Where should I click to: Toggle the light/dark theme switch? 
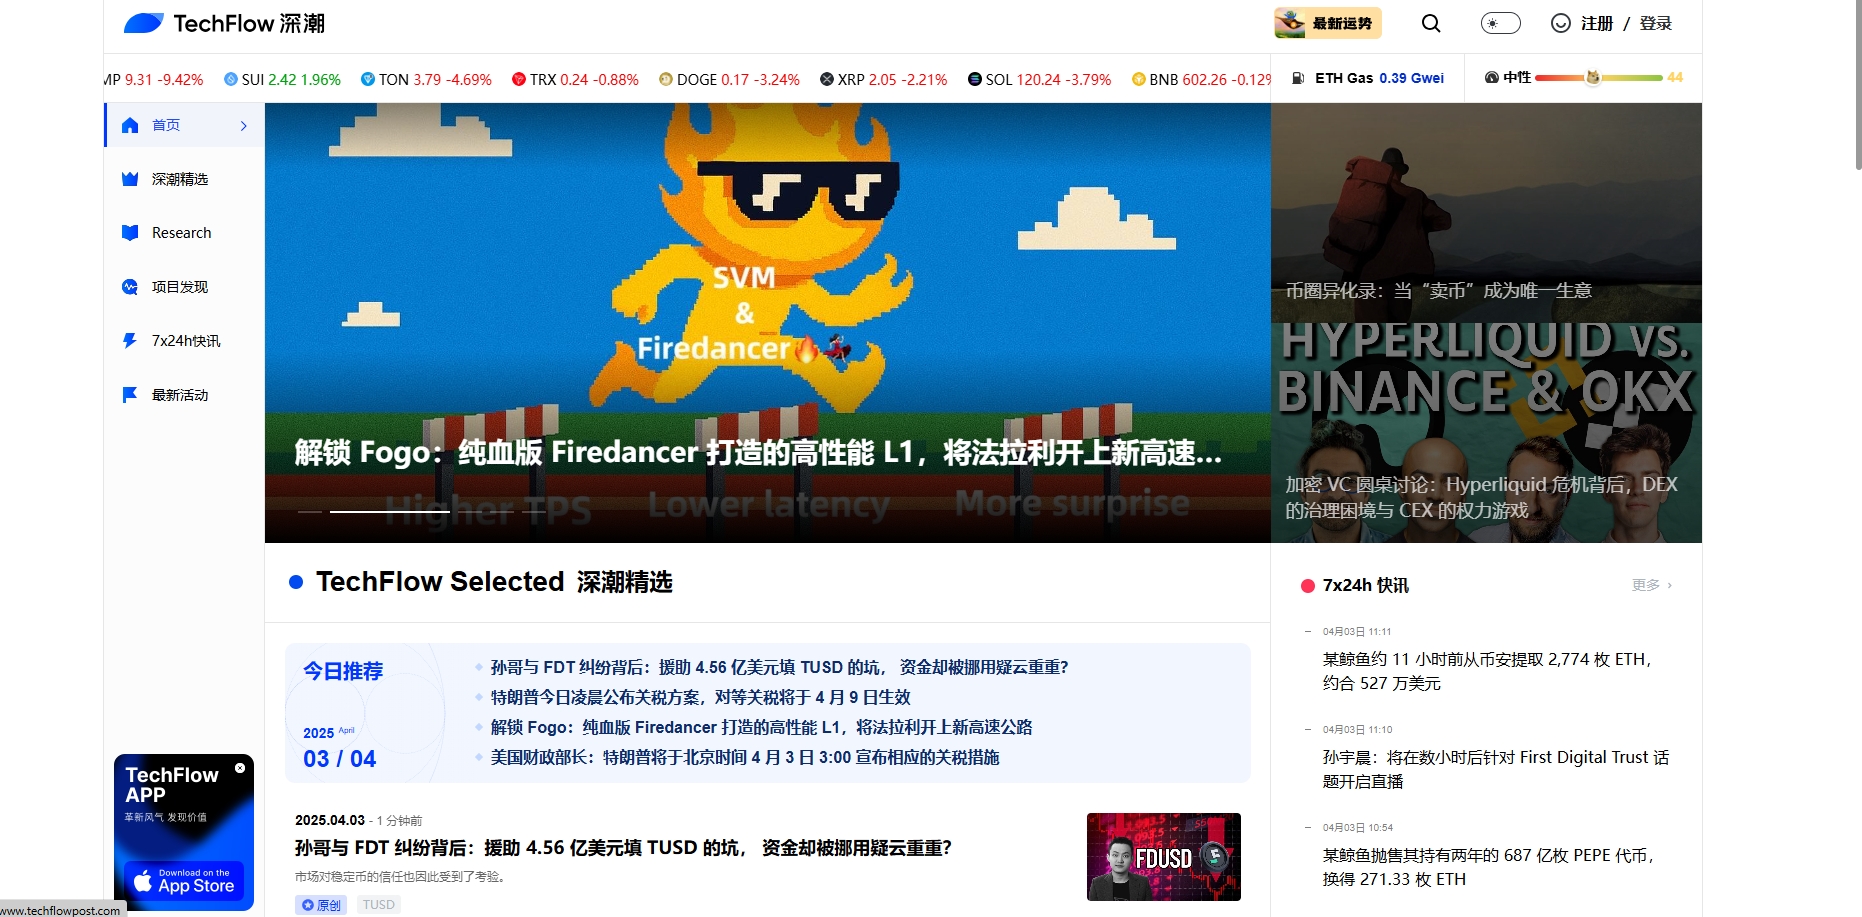[1500, 23]
